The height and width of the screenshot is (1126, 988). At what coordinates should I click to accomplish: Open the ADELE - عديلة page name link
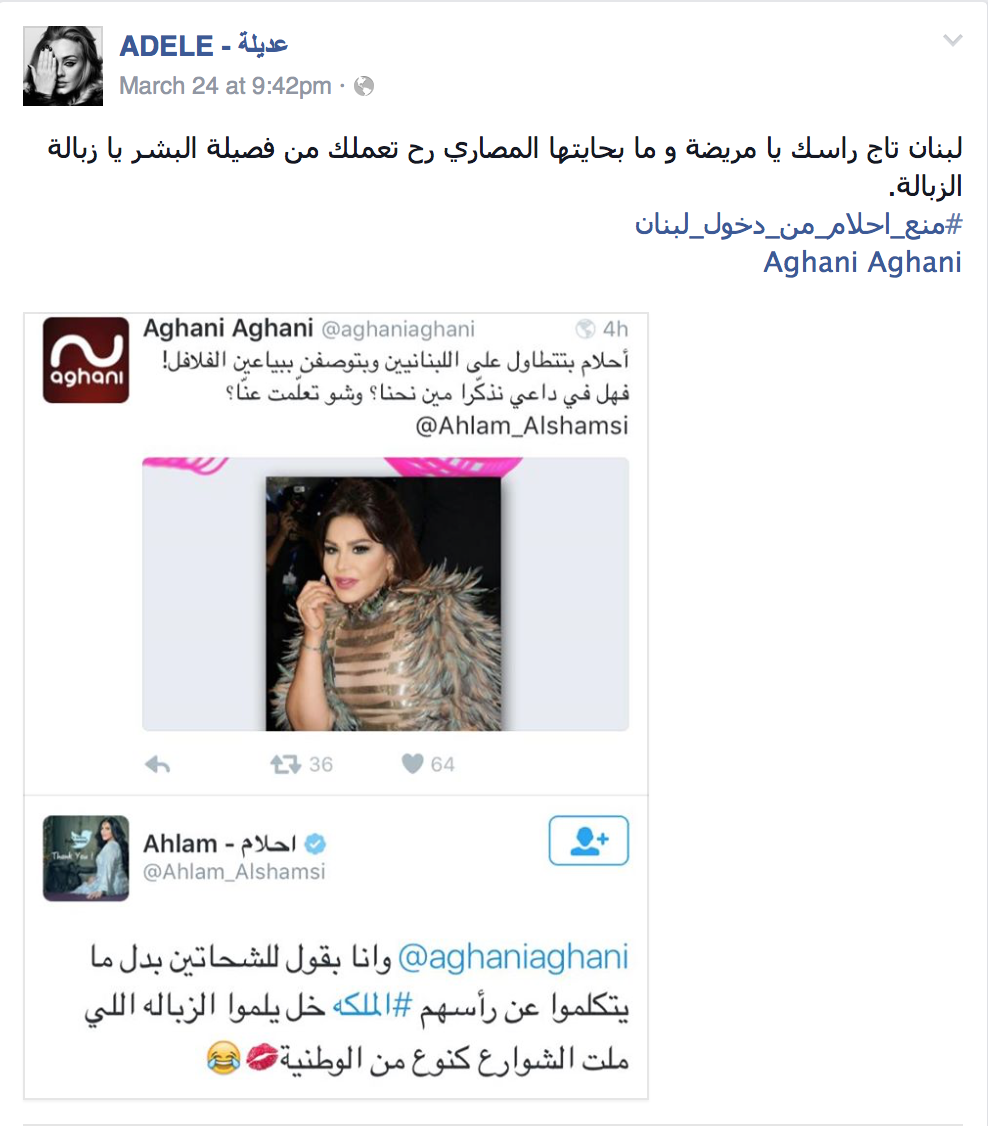(204, 45)
